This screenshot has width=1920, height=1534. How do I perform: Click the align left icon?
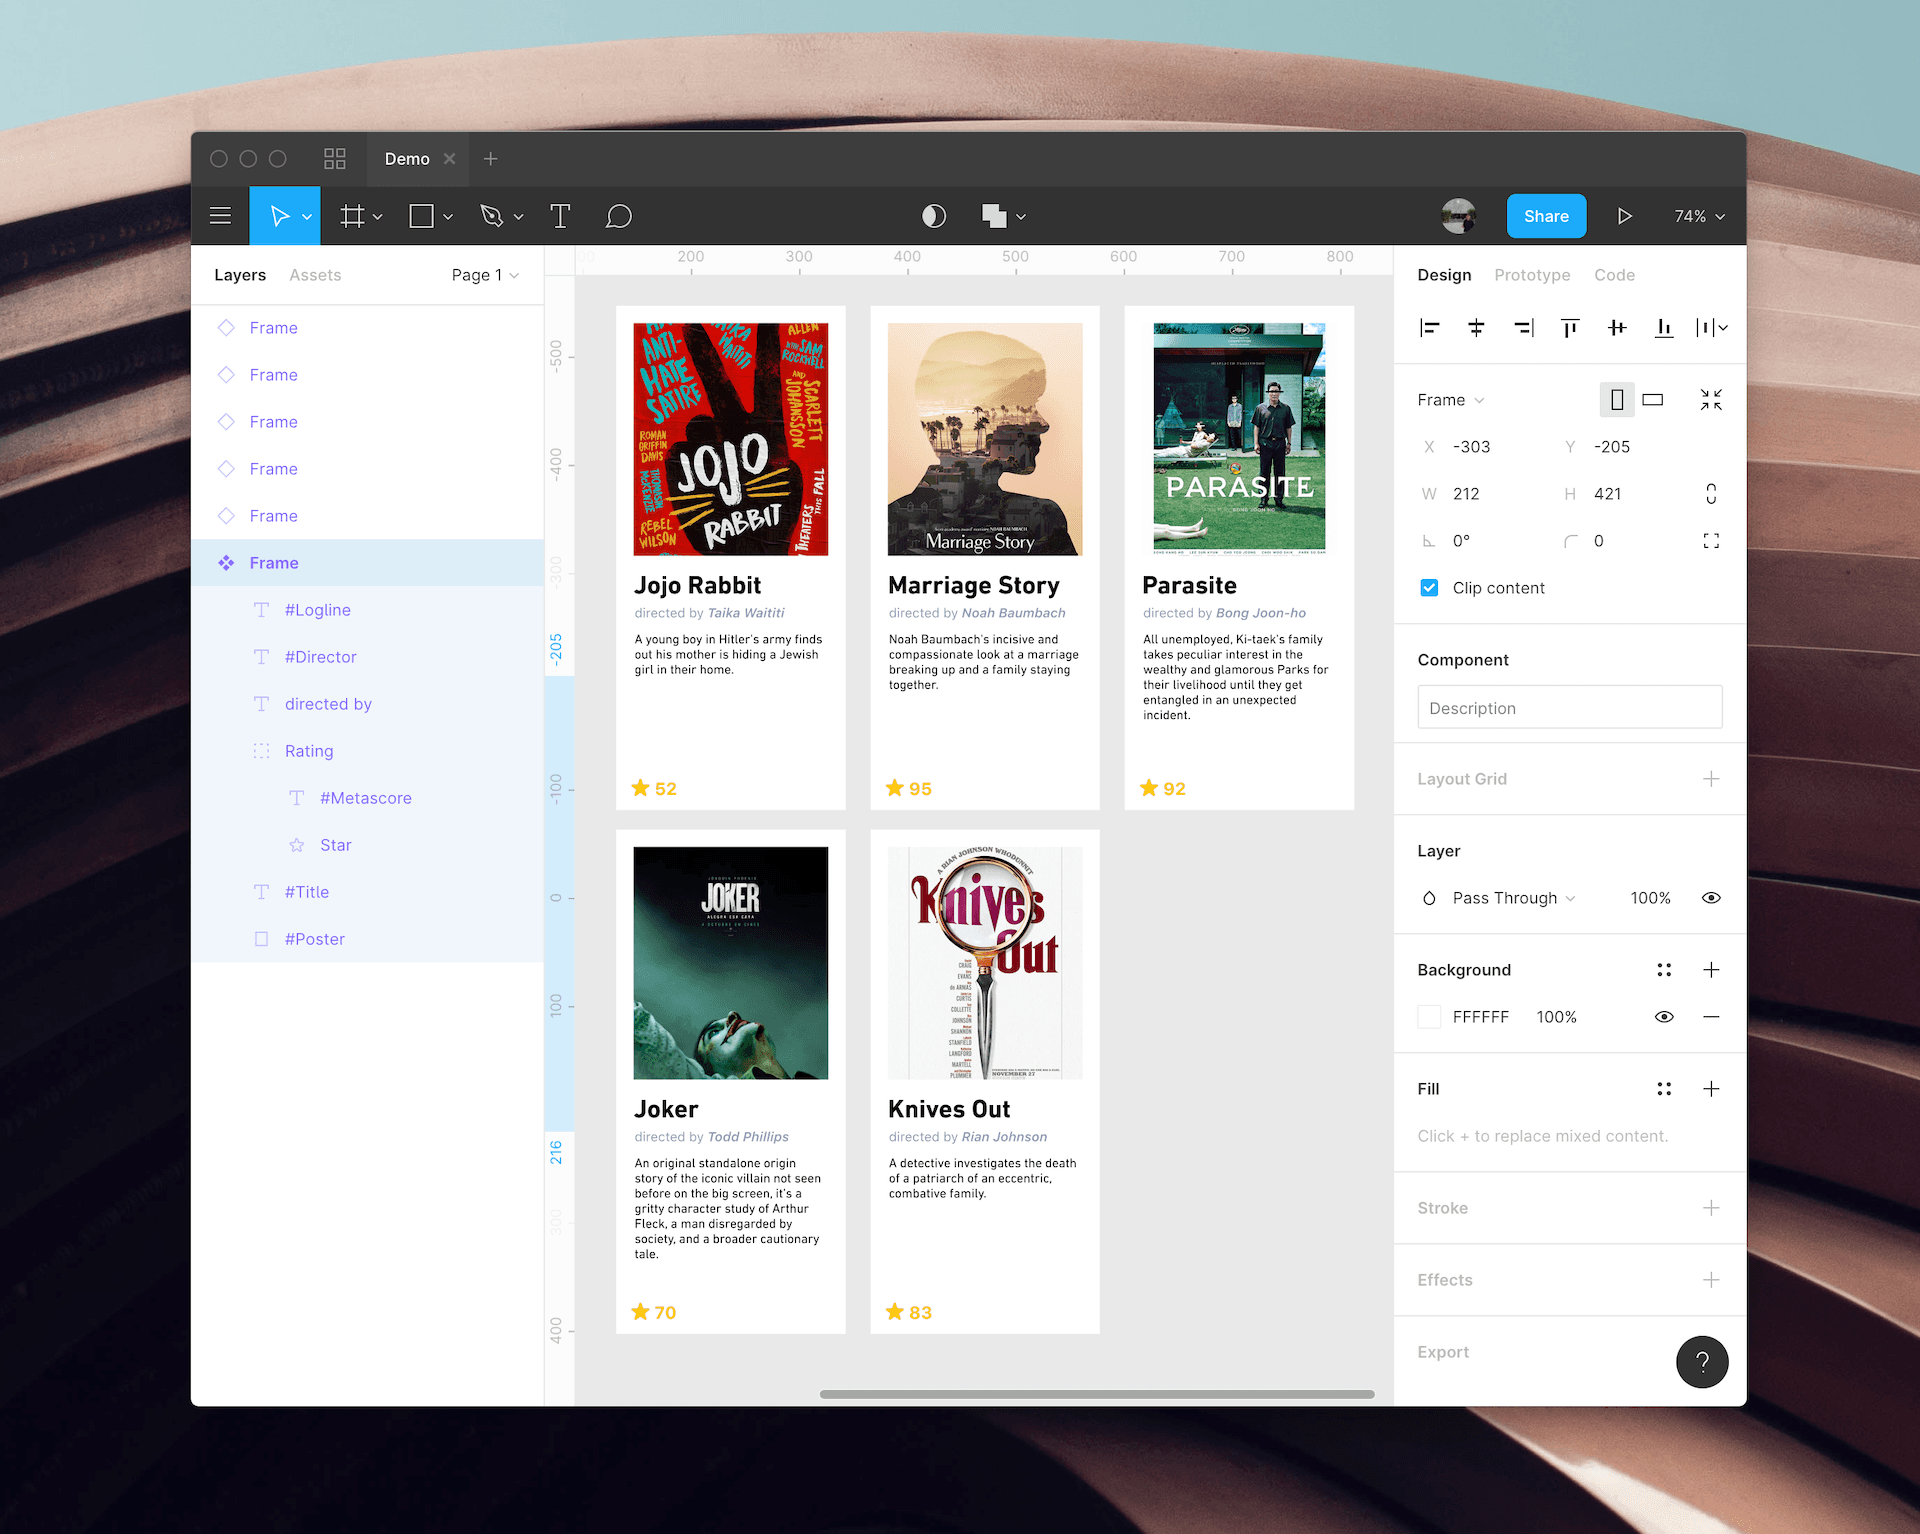[x=1429, y=327]
